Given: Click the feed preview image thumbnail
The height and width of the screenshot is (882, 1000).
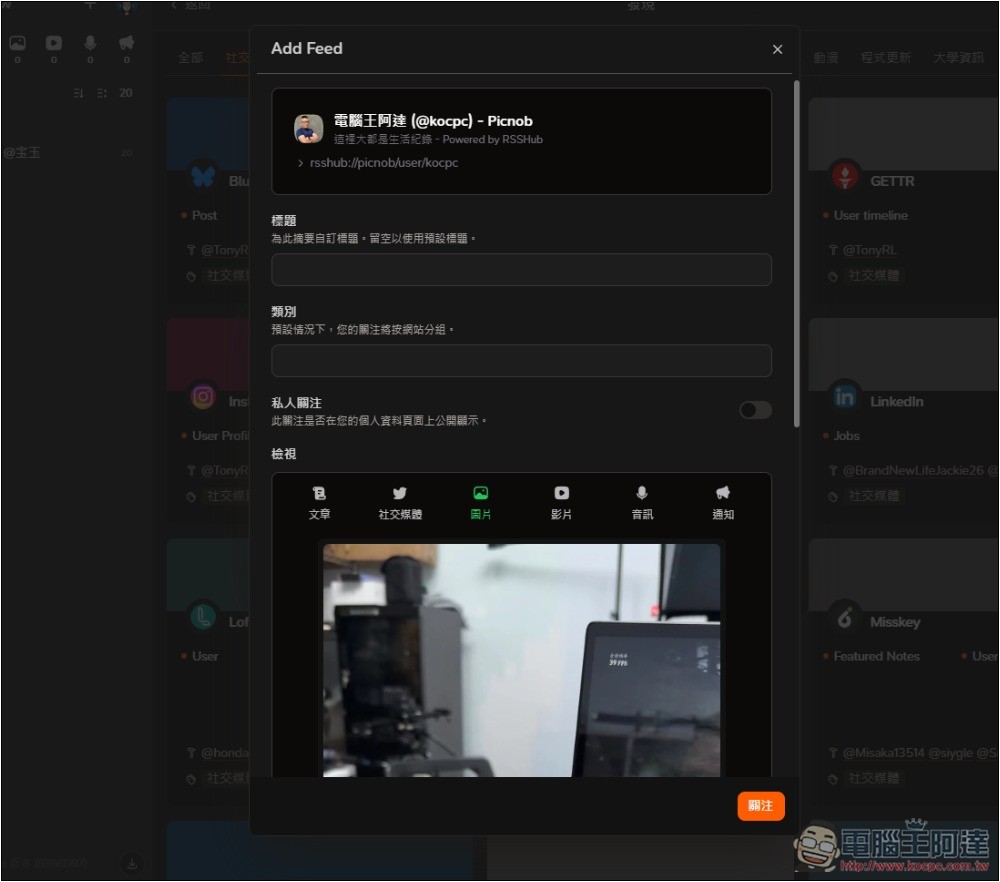Looking at the screenshot, I should [x=521, y=660].
